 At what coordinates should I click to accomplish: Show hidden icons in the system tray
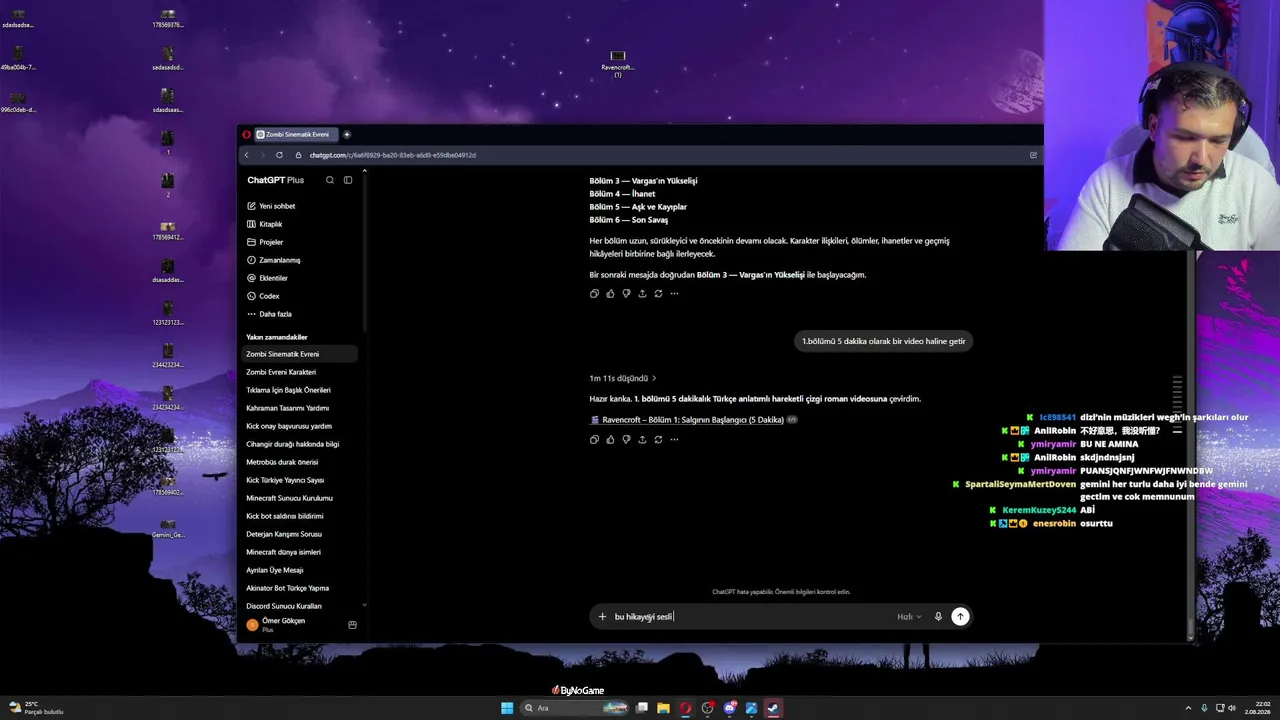[1188, 708]
